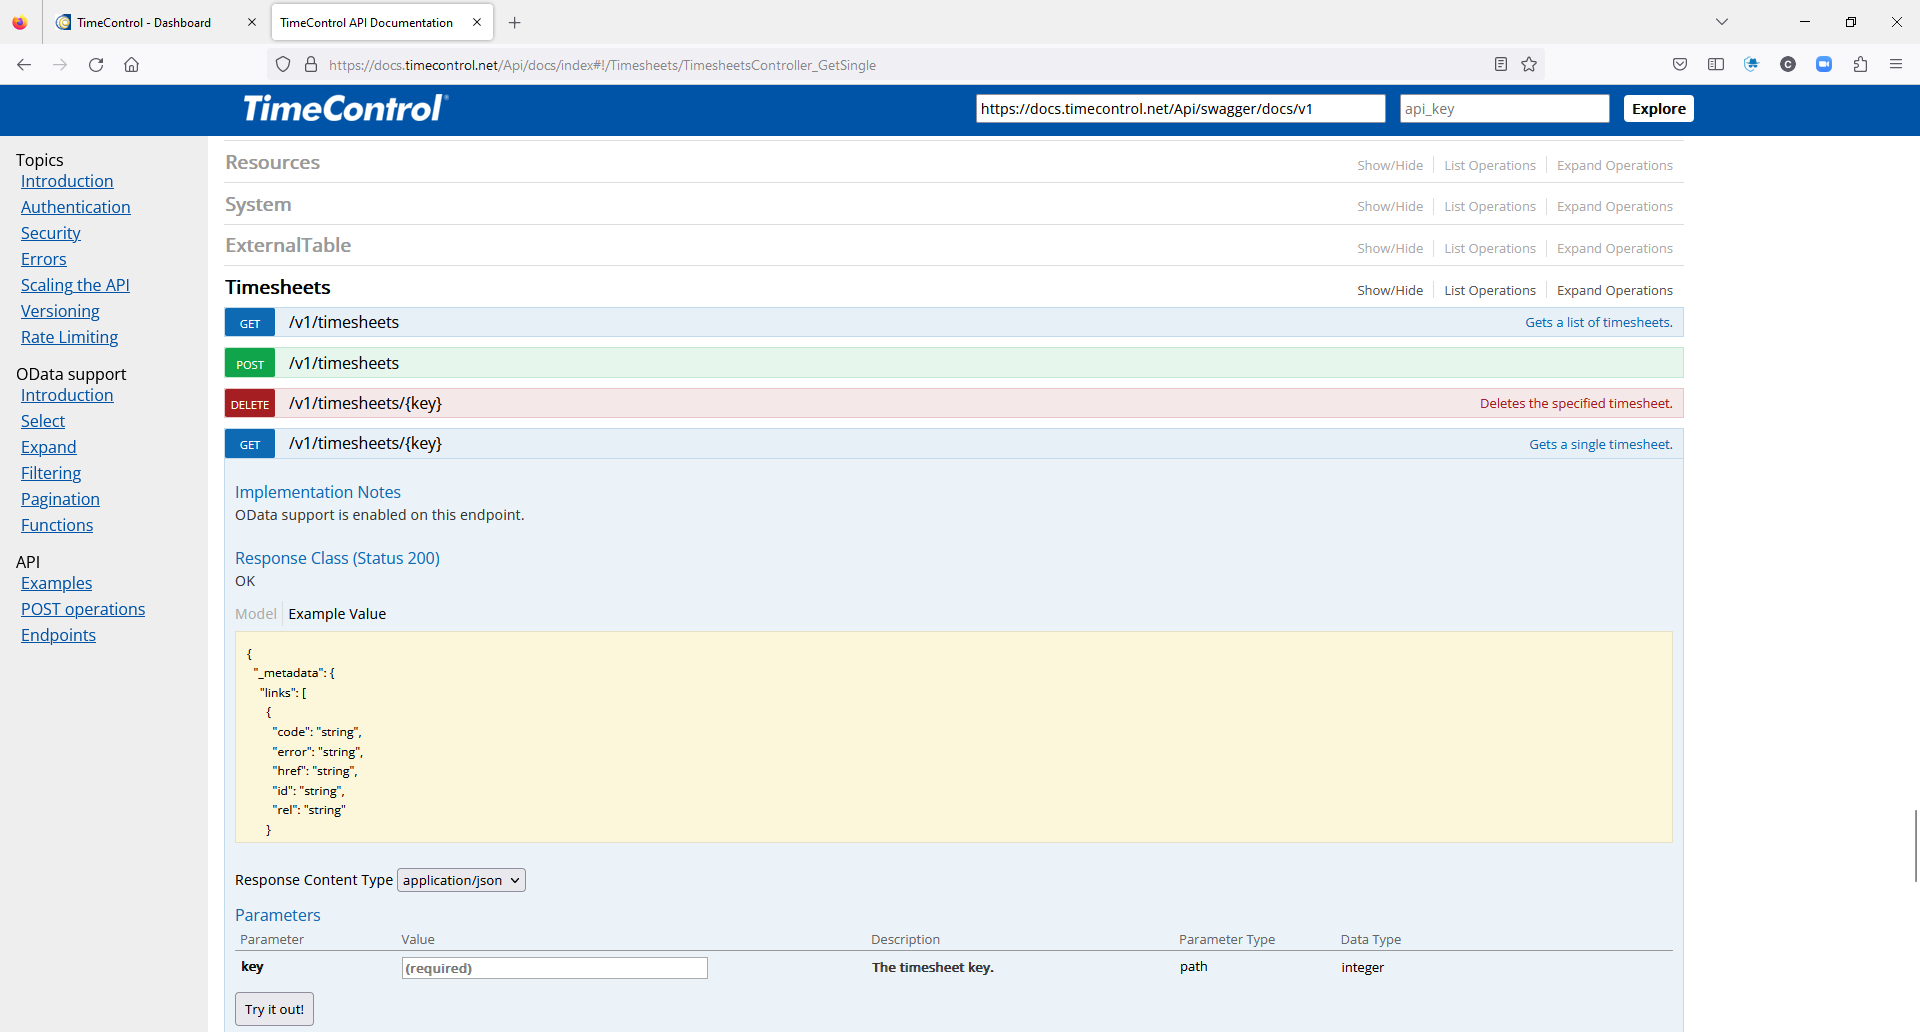Select the Example Value tab
Viewport: 1920px width, 1032px height.
pos(337,614)
